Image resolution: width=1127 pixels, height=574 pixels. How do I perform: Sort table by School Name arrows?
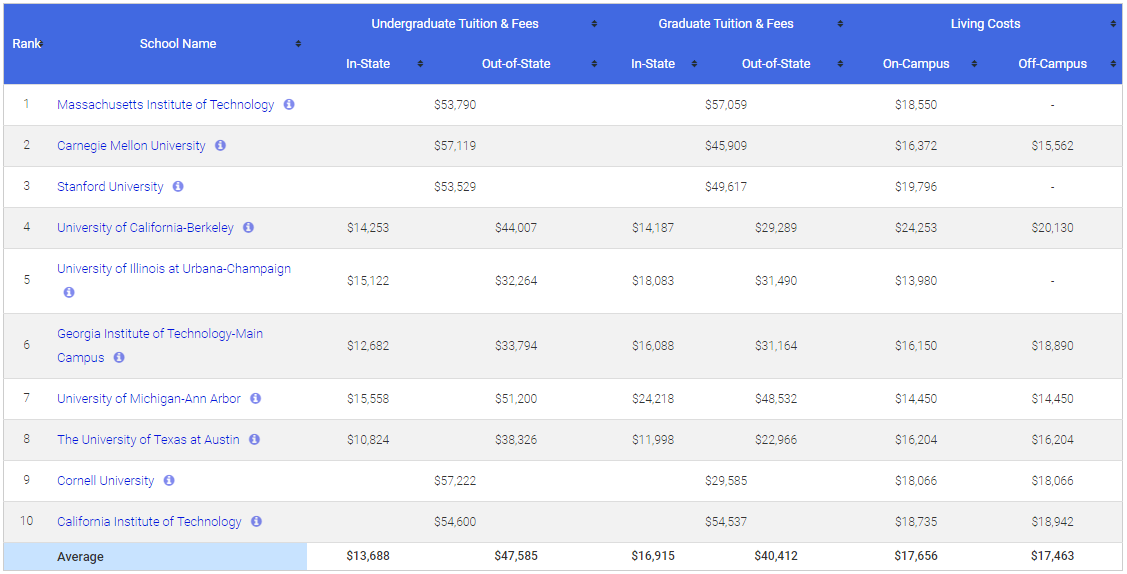click(298, 44)
